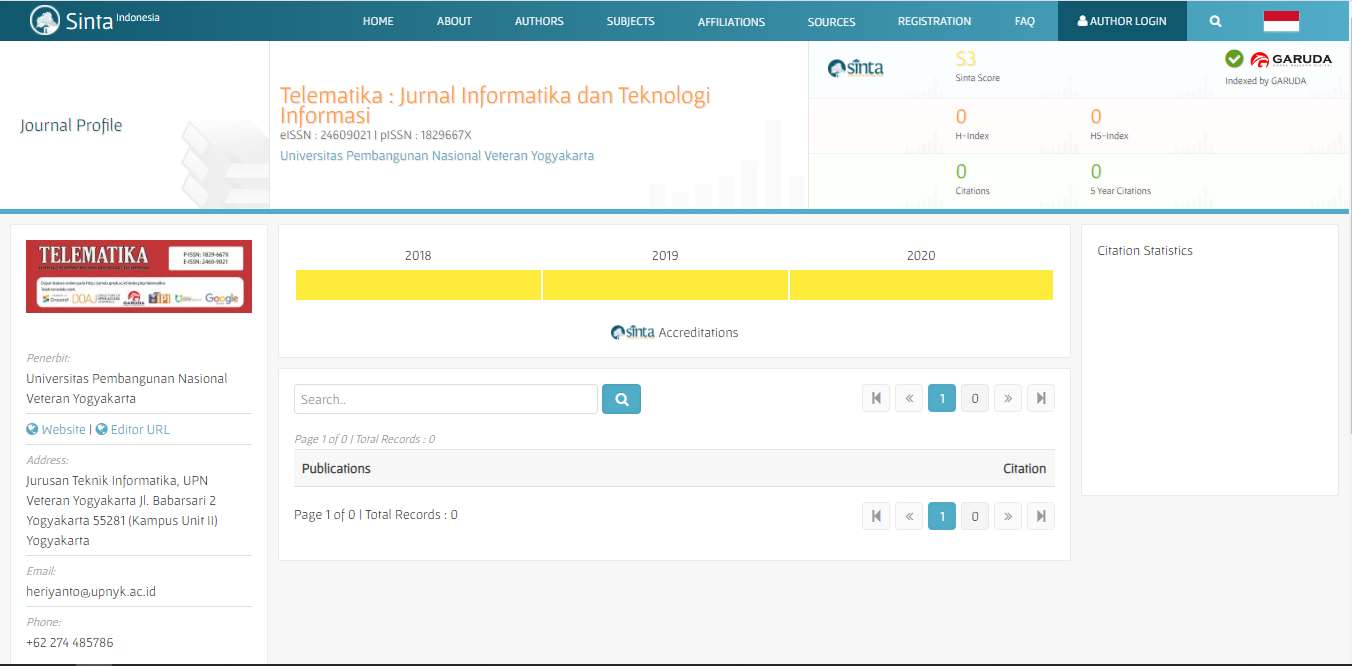This screenshot has width=1352, height=666.
Task: Click the Telematika journal cover thumbnail
Action: (x=139, y=276)
